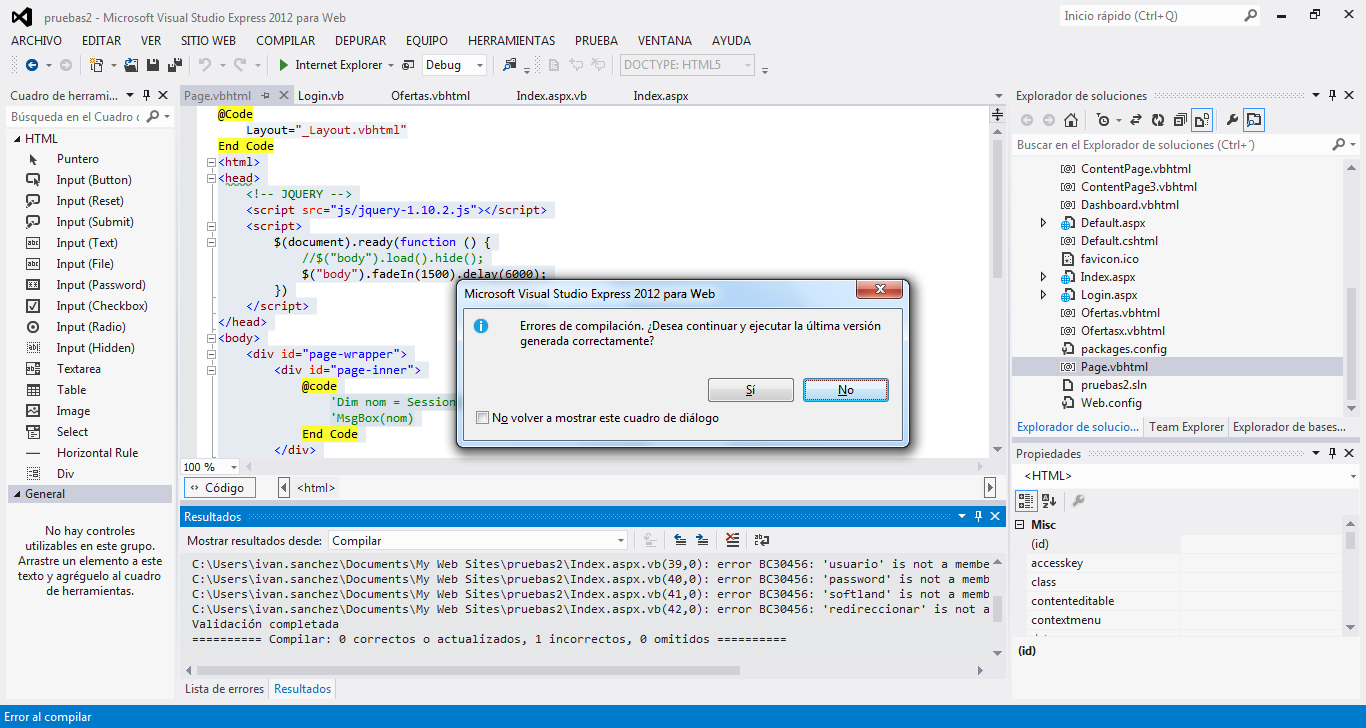Viewport: 1366px width, 728px height.
Task: Open browser selection arrow next to Internet Explorer
Action: [390, 65]
